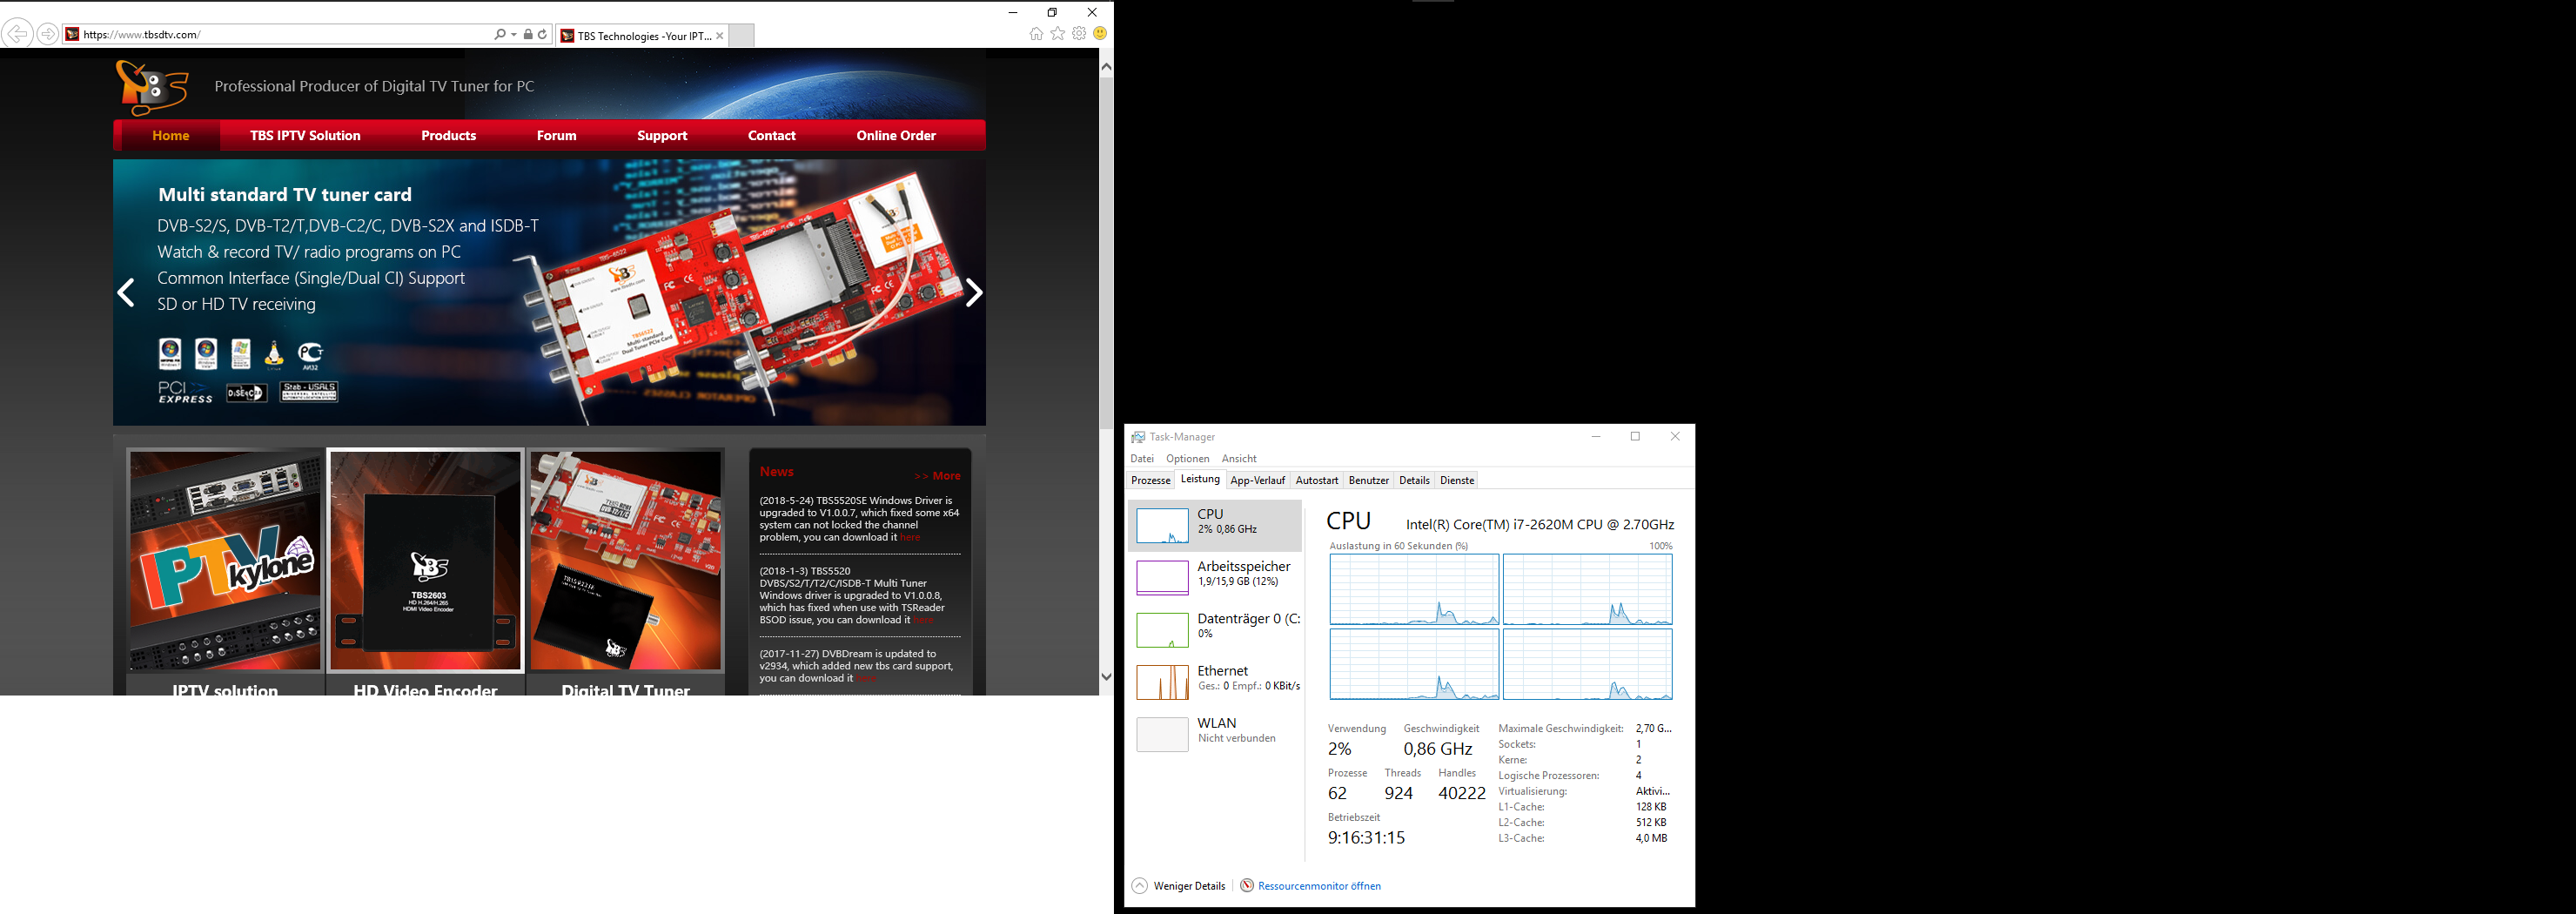Open favorites star icon
The height and width of the screenshot is (914, 2576).
coord(1058,34)
